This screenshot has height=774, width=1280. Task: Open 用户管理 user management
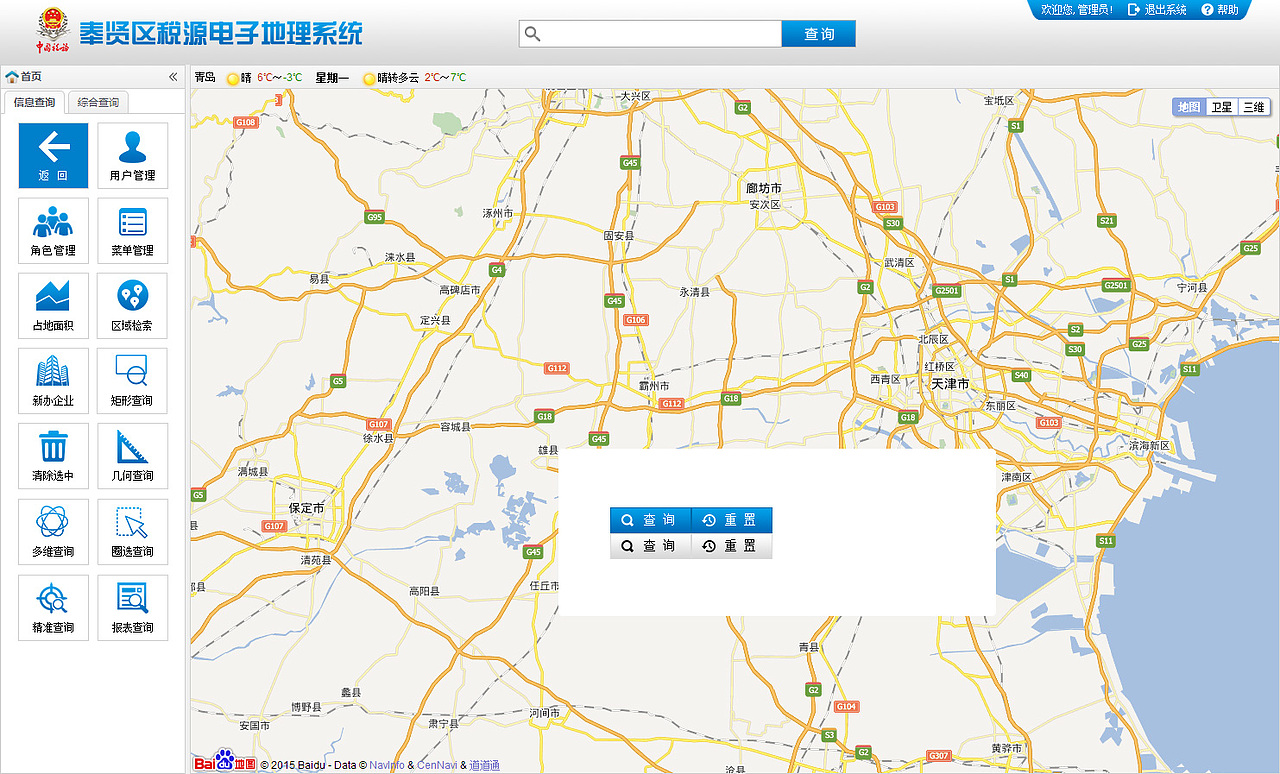pos(132,155)
